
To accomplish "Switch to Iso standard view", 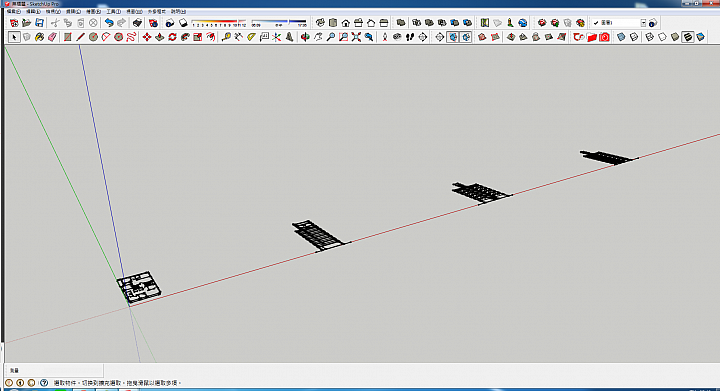I will click(x=320, y=23).
